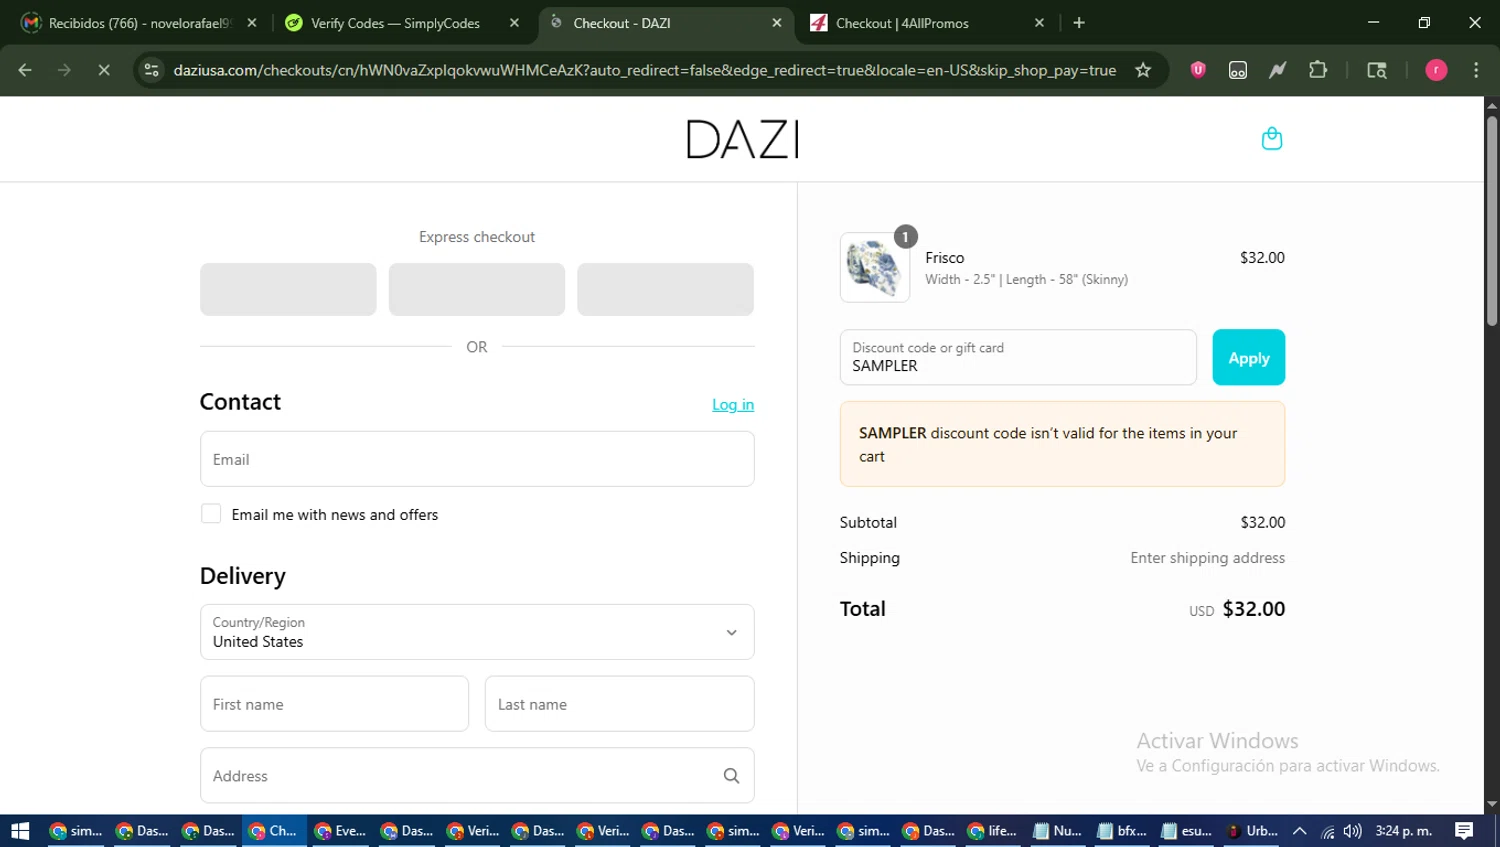The height and width of the screenshot is (847, 1500).
Task: Focus the Email input field
Action: (x=477, y=459)
